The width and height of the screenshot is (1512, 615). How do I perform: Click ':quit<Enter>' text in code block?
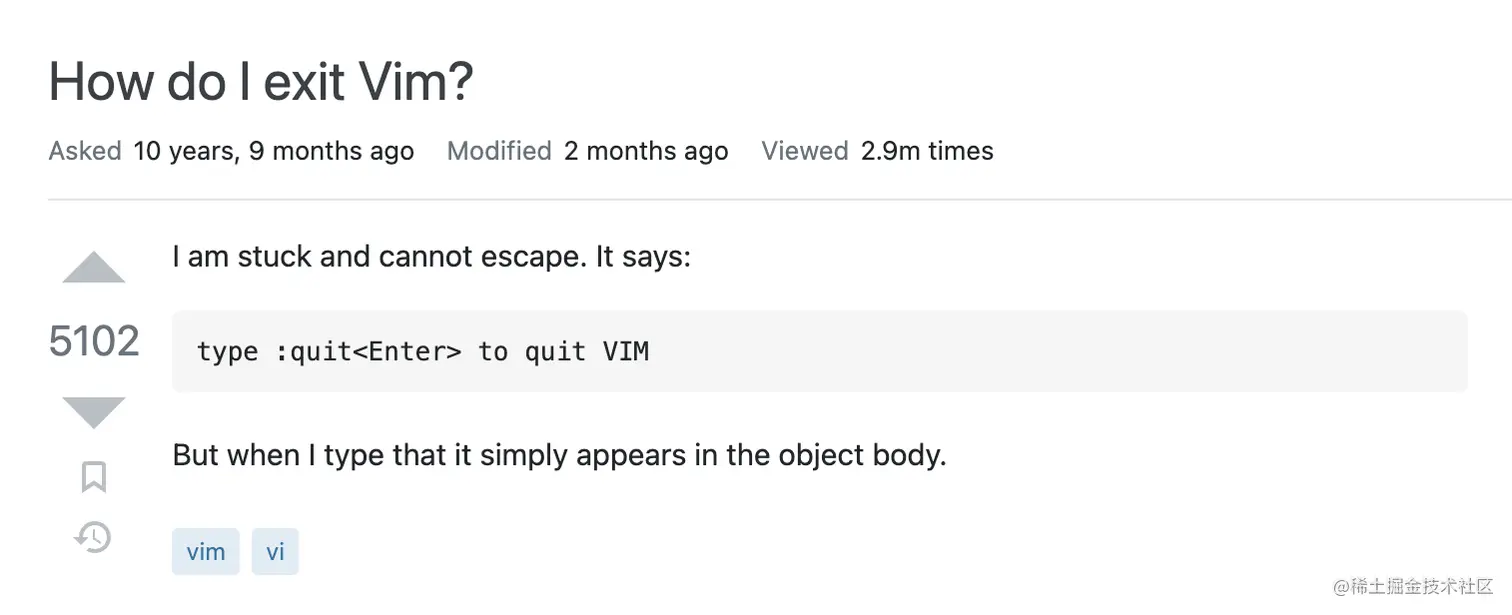click(369, 352)
